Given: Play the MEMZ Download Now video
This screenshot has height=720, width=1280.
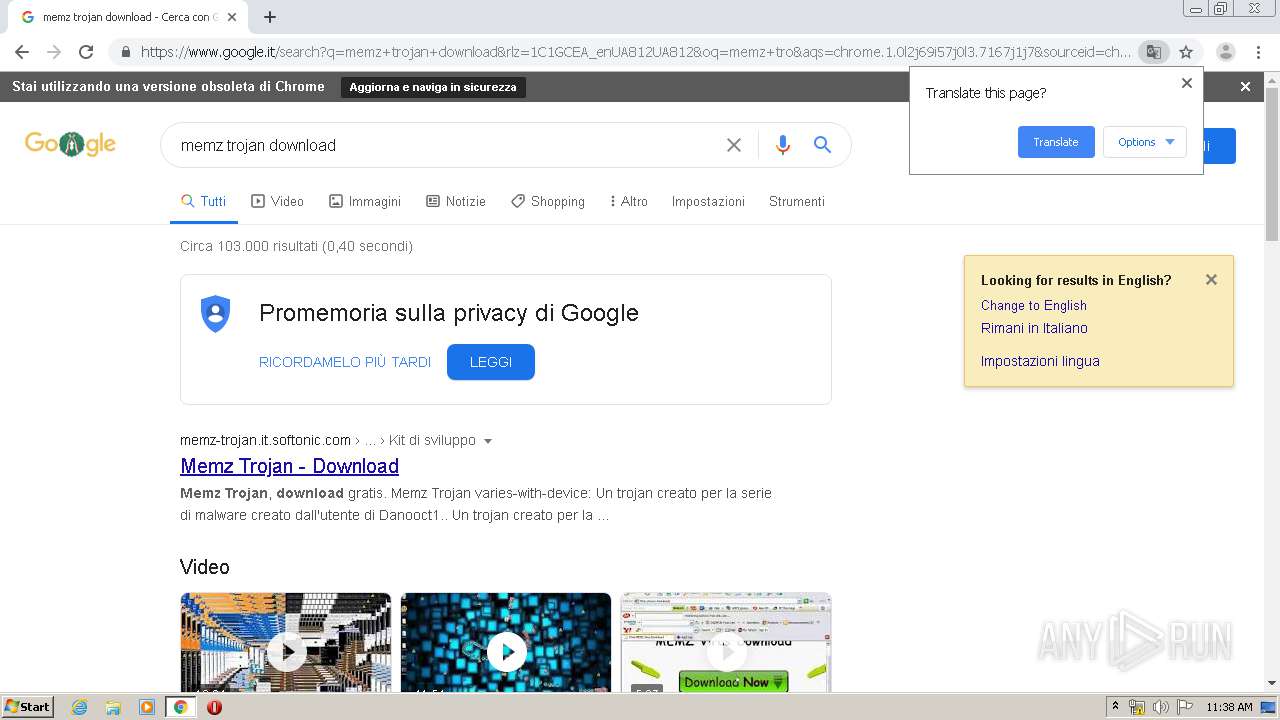Looking at the screenshot, I should pyautogui.click(x=726, y=642).
